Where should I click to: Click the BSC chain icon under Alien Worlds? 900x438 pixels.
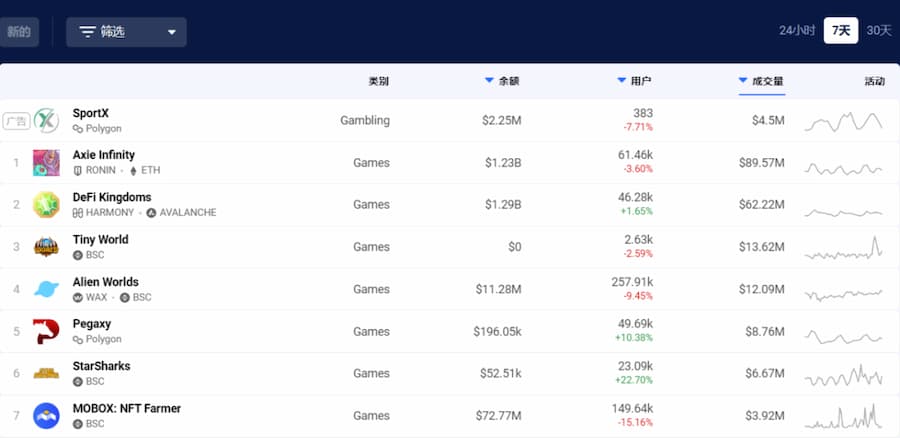(x=125, y=297)
